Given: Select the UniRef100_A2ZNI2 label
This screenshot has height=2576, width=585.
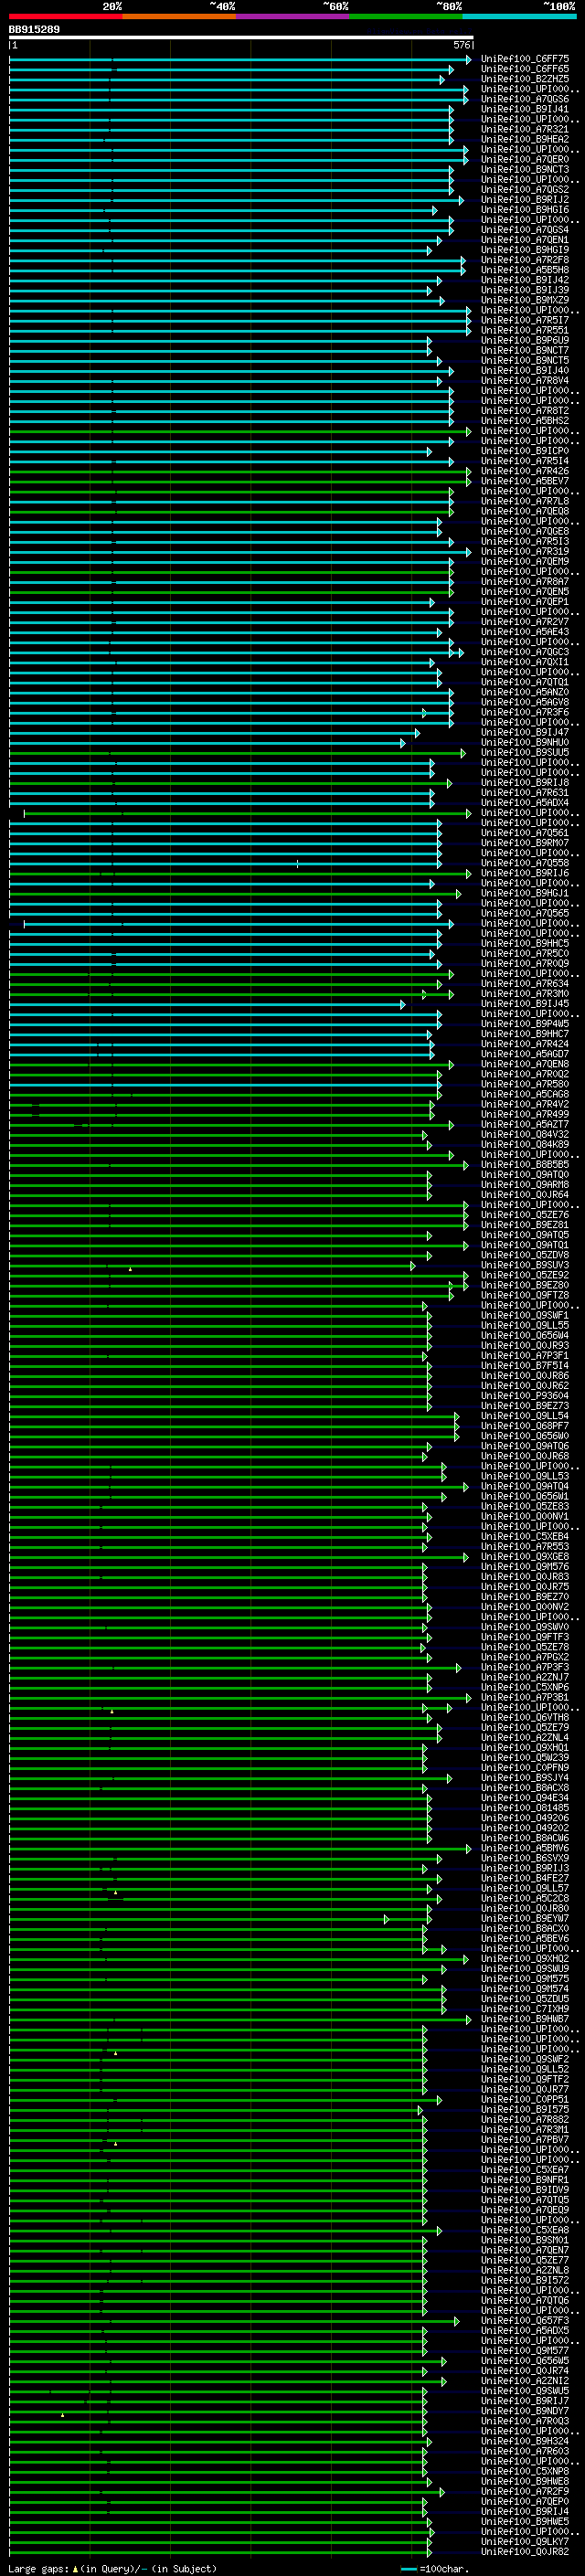Looking at the screenshot, I should tap(525, 2381).
